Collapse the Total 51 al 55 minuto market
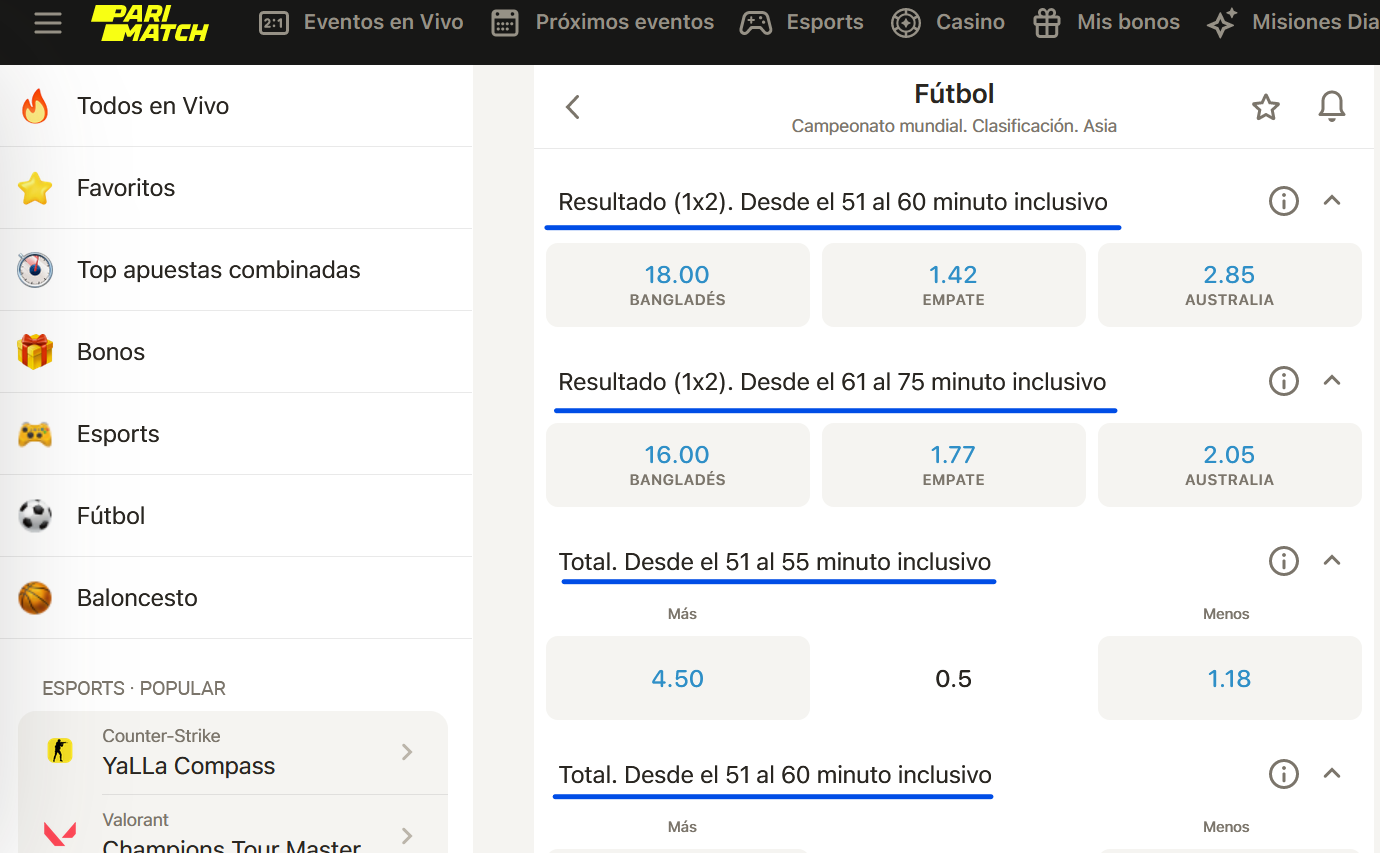 click(1332, 560)
